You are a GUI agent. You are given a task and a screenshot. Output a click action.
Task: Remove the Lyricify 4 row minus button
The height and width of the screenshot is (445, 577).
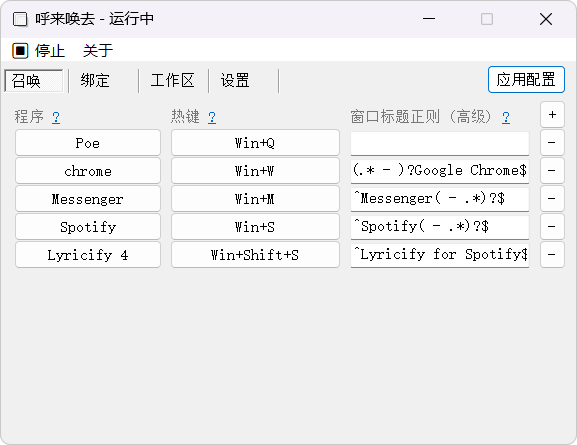(x=552, y=254)
